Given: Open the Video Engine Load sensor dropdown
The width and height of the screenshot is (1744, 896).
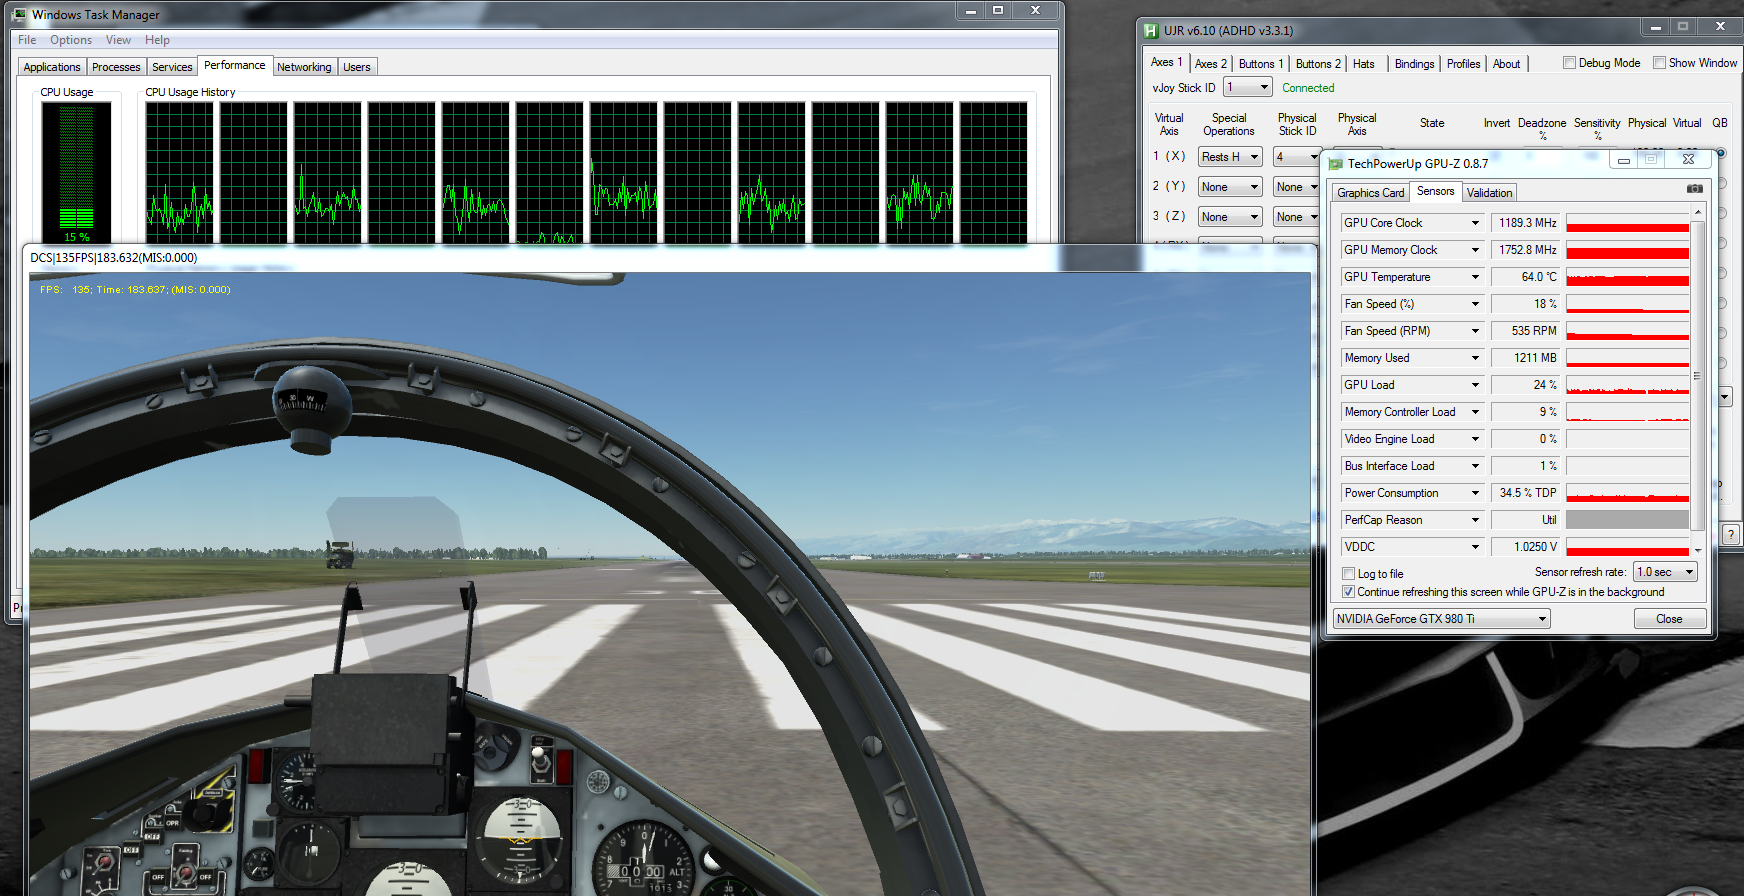Looking at the screenshot, I should [x=1475, y=439].
